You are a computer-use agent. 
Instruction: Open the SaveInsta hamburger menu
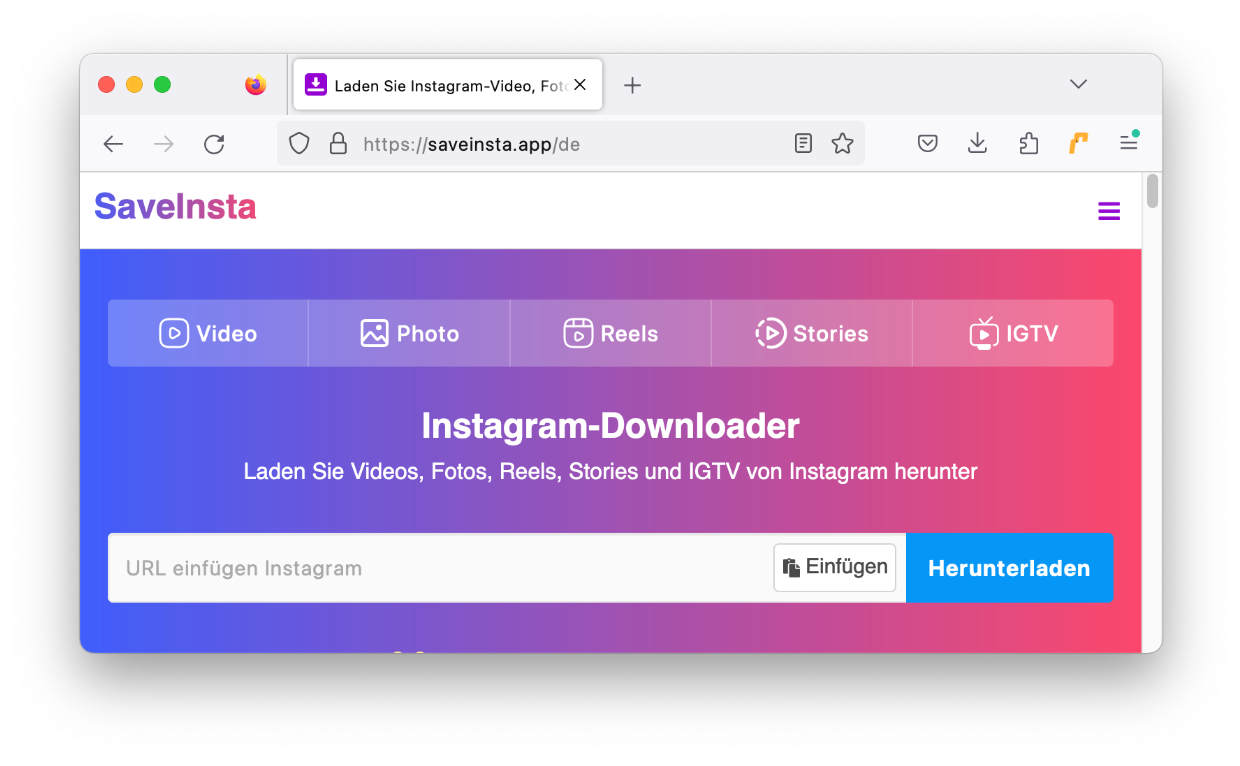[x=1109, y=211]
